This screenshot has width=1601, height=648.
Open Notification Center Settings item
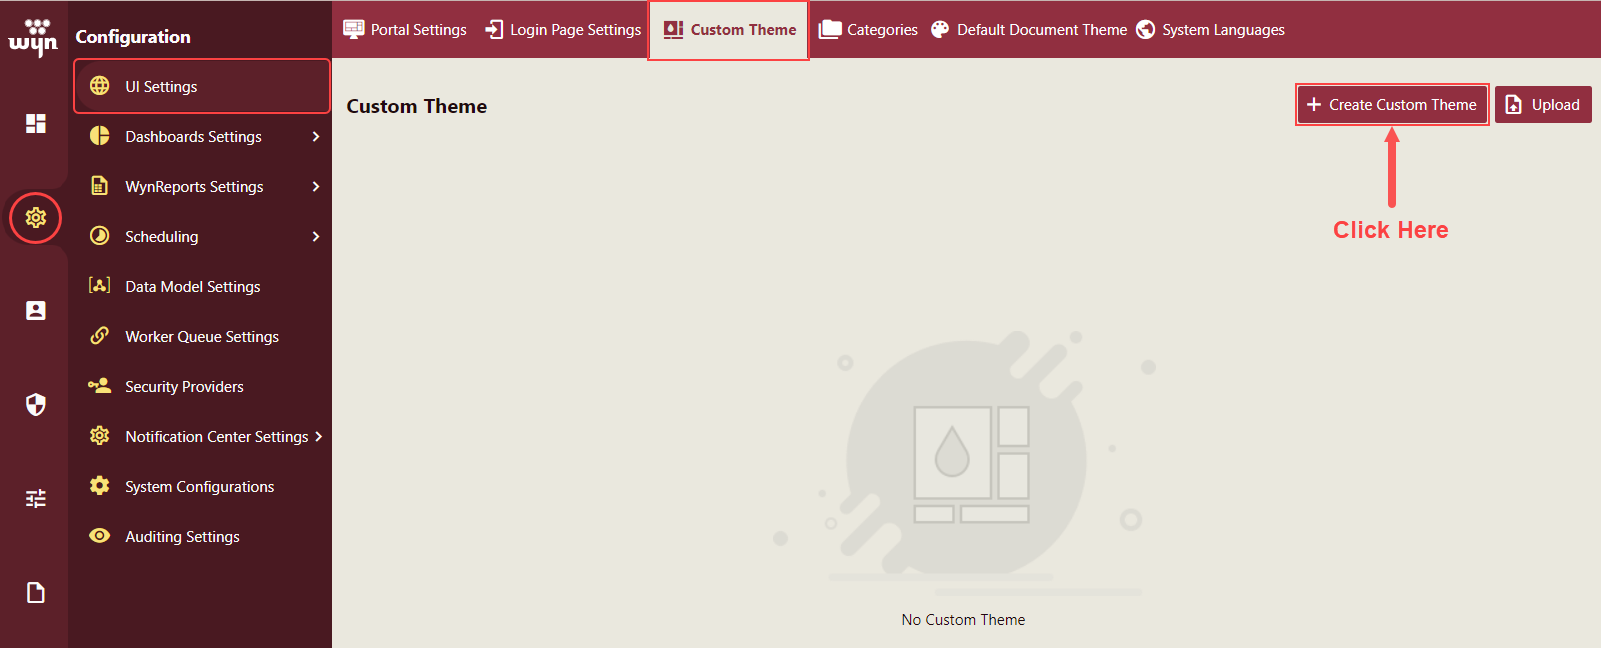[202, 436]
